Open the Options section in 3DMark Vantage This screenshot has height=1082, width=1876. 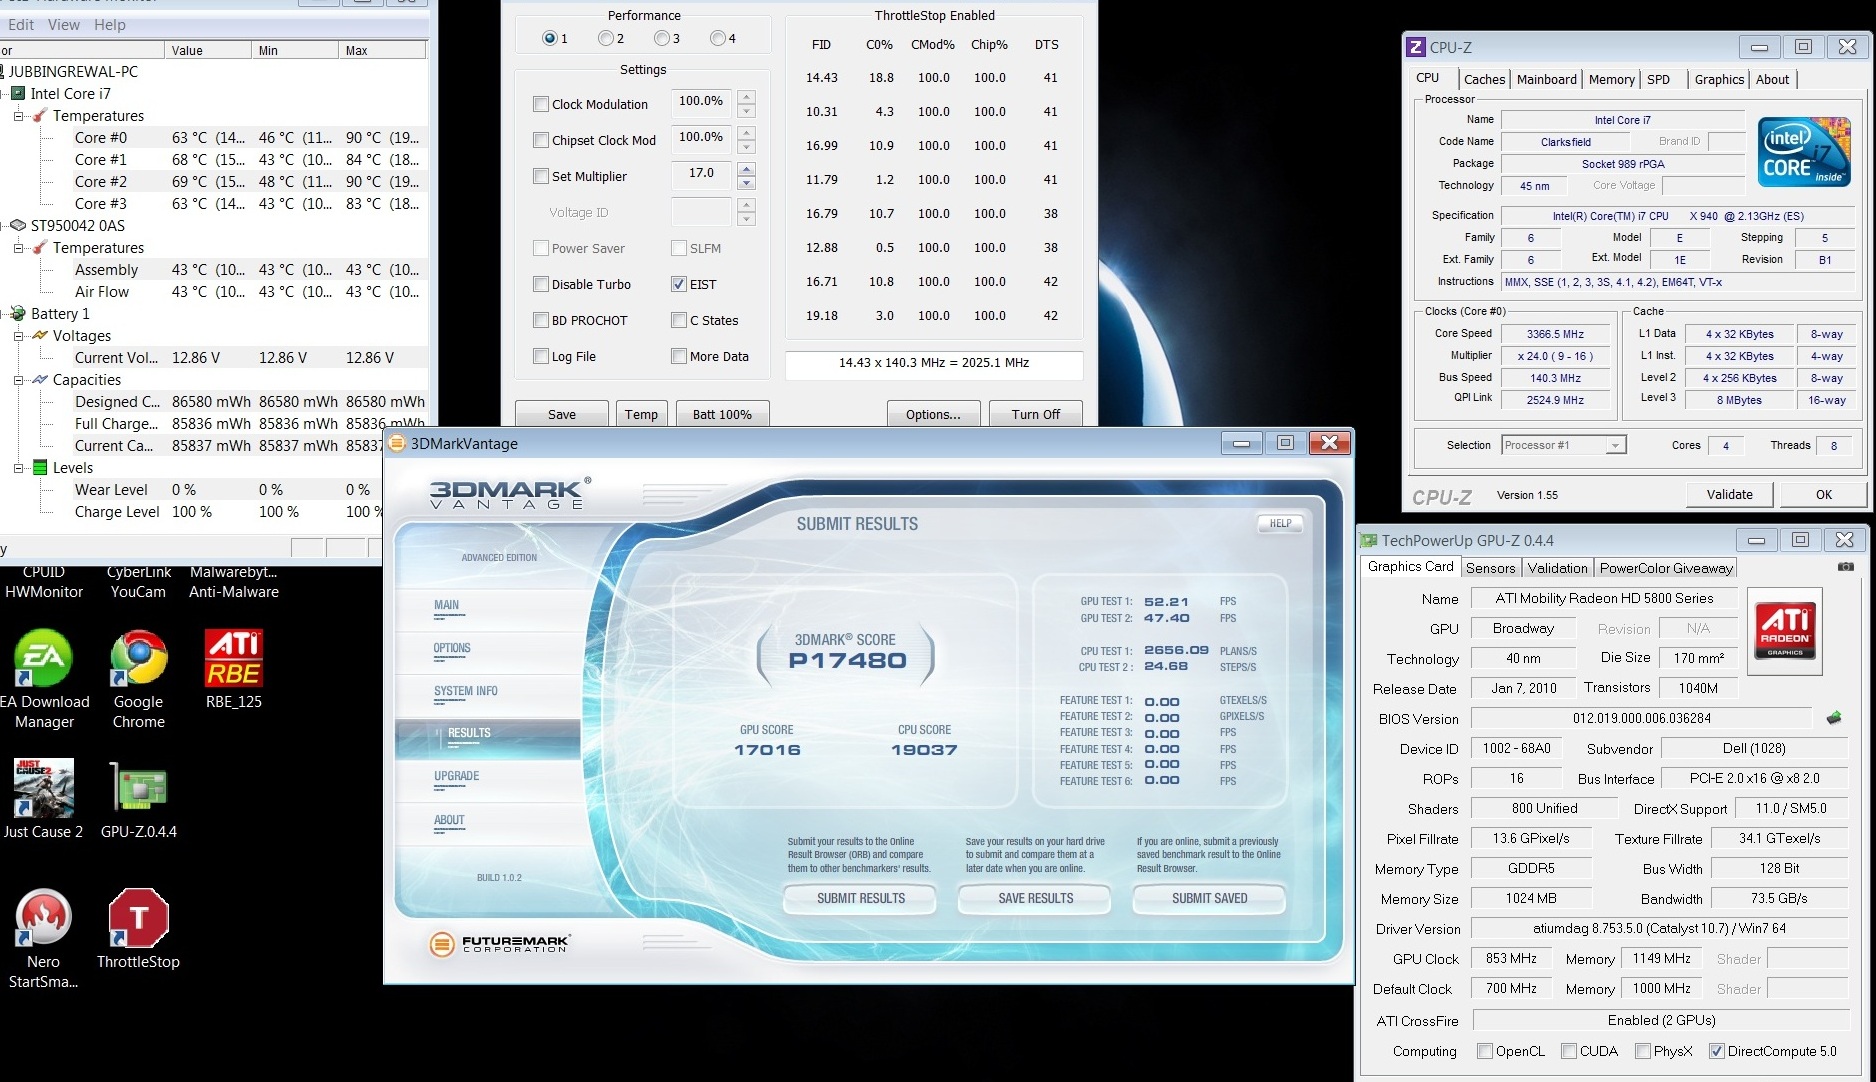tap(452, 649)
